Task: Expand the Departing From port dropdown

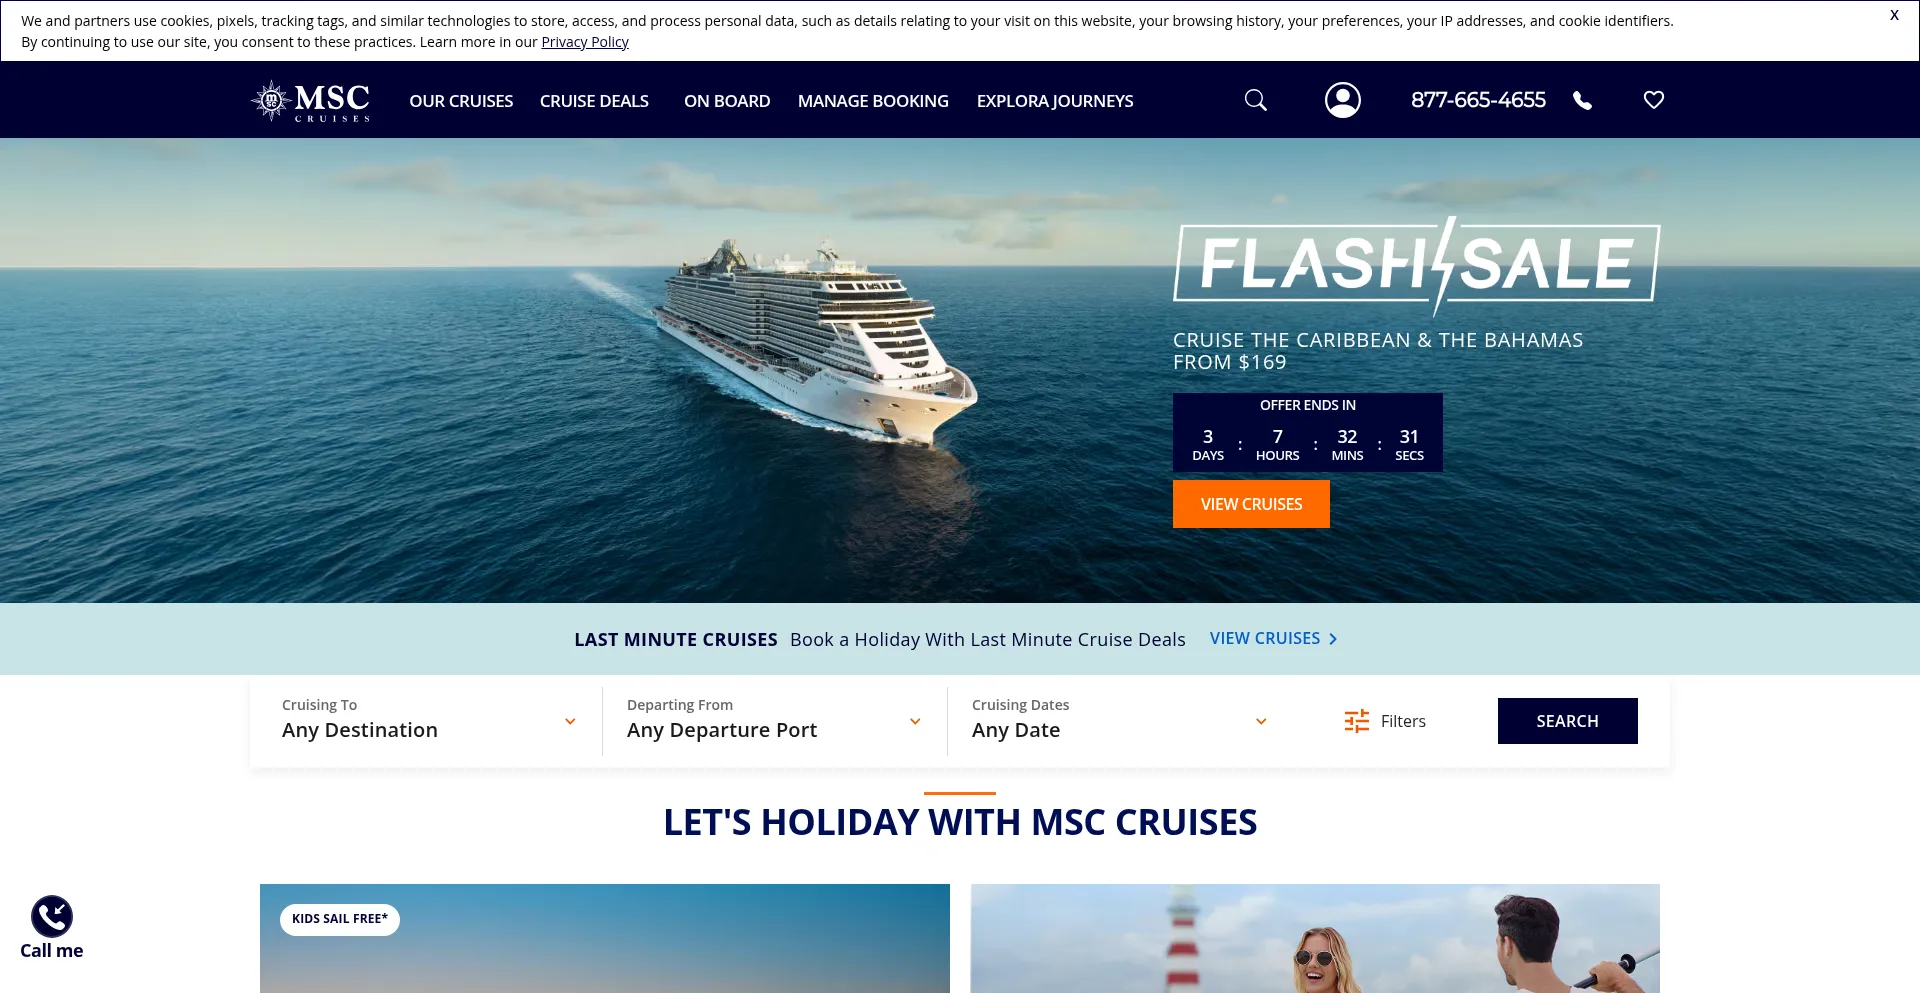Action: (775, 721)
